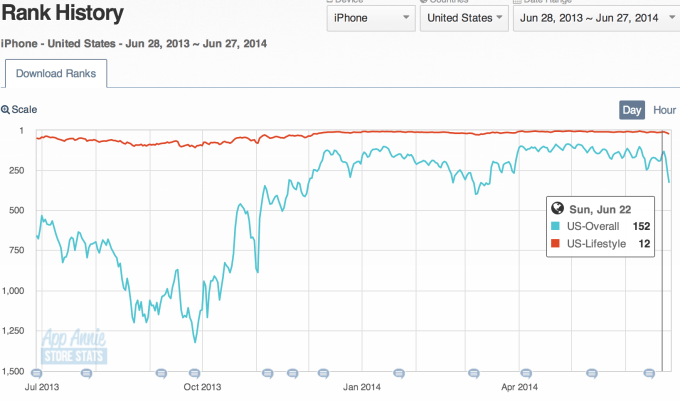Viewport: 680px width, 401px height.
Task: Open the iPhone device dropdown
Action: click(x=370, y=18)
